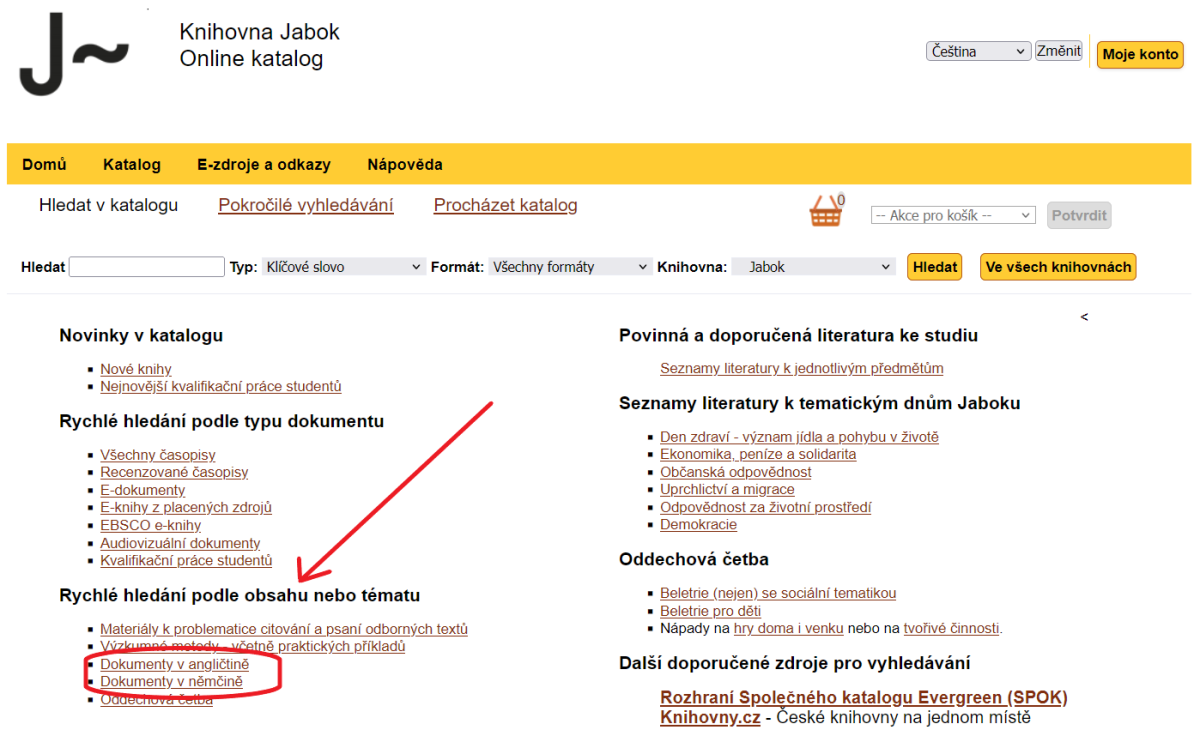Open the Knihovna dropdown set to Jabok

[812, 266]
